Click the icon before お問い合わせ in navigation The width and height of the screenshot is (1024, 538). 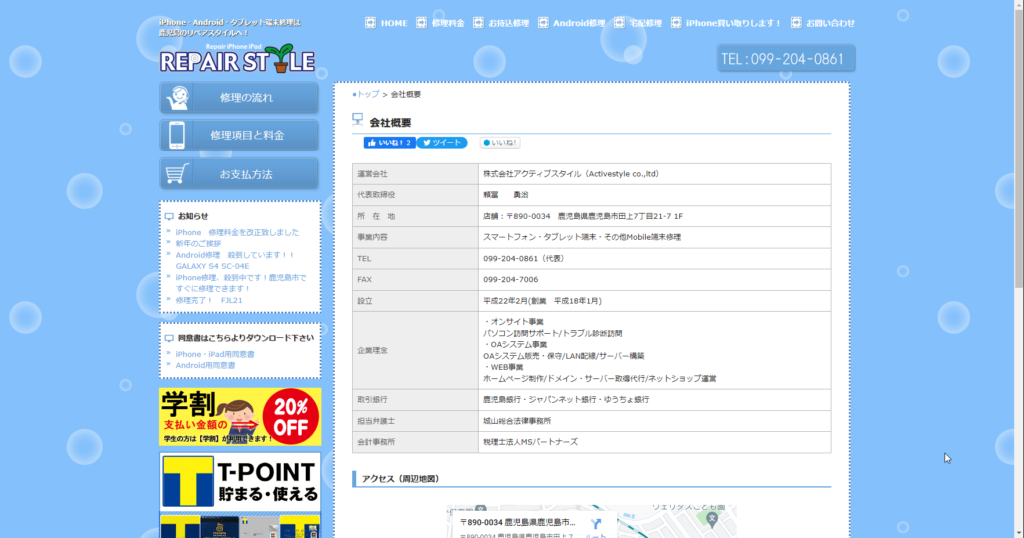[796, 23]
